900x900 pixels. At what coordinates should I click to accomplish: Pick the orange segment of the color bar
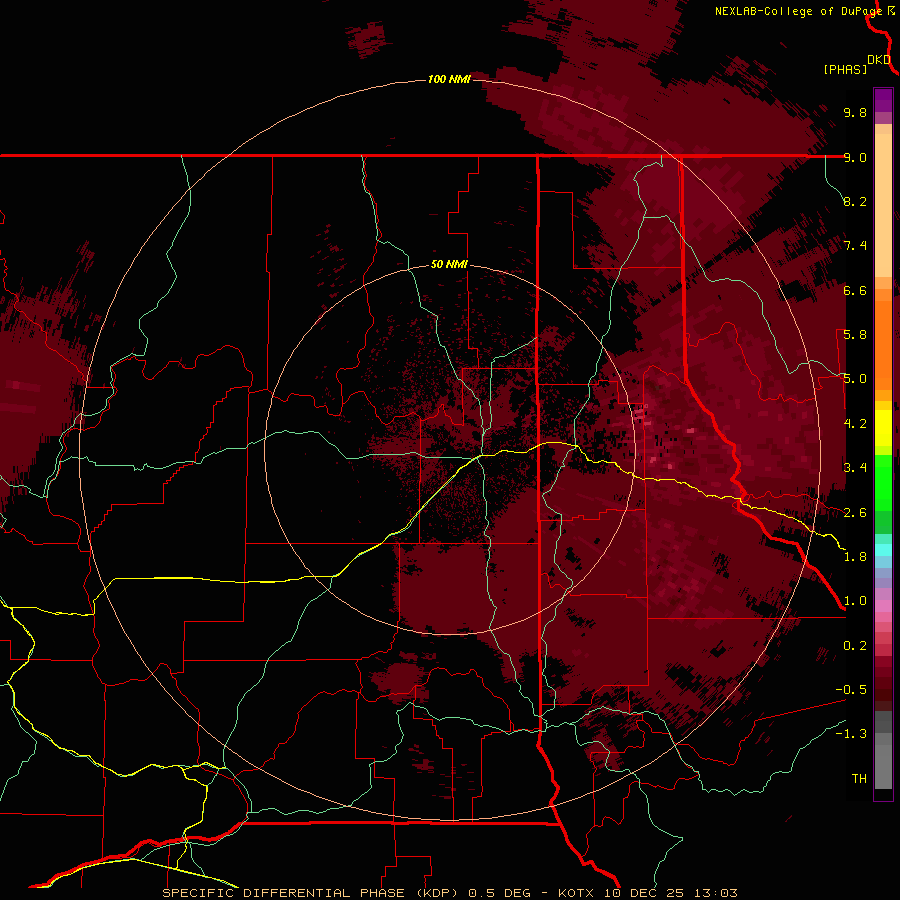[883, 344]
